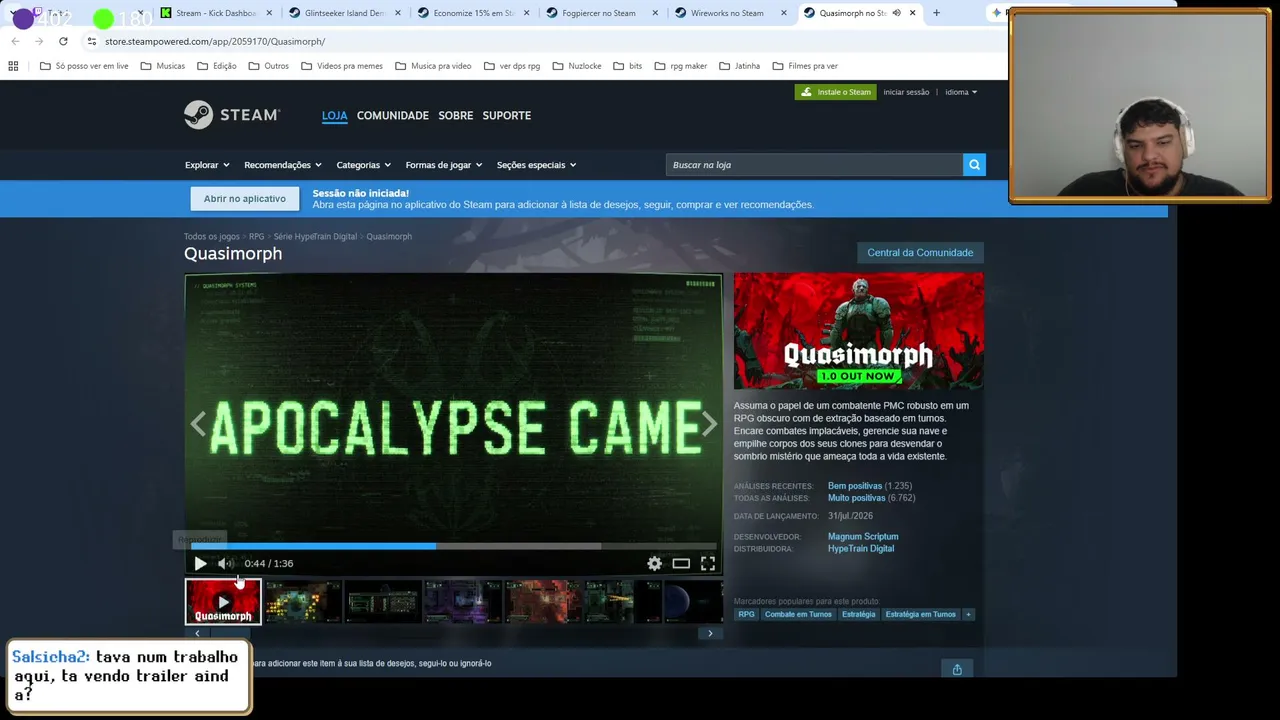Expand the 'Formas de jogar' dropdown
Viewport: 1280px width, 720px height.
click(x=444, y=165)
